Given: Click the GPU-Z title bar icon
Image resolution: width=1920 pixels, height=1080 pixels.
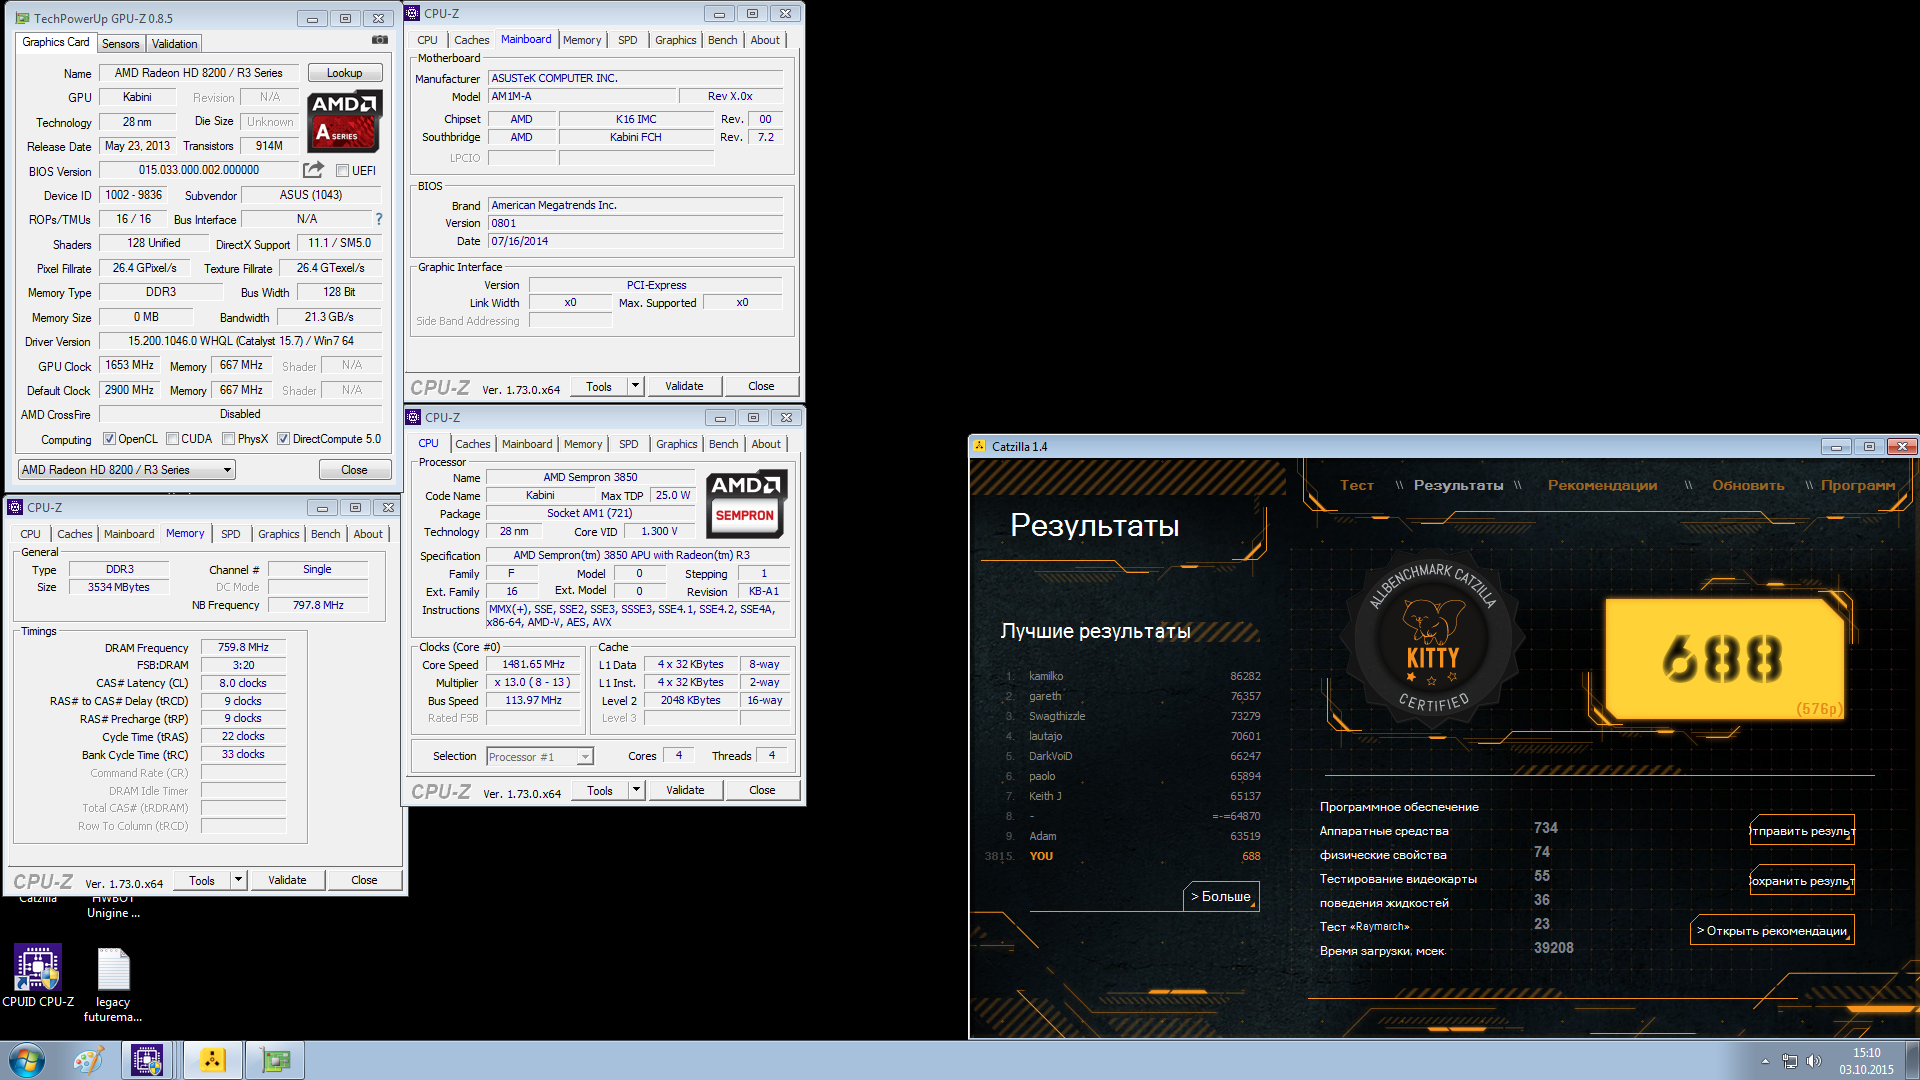Looking at the screenshot, I should [22, 18].
